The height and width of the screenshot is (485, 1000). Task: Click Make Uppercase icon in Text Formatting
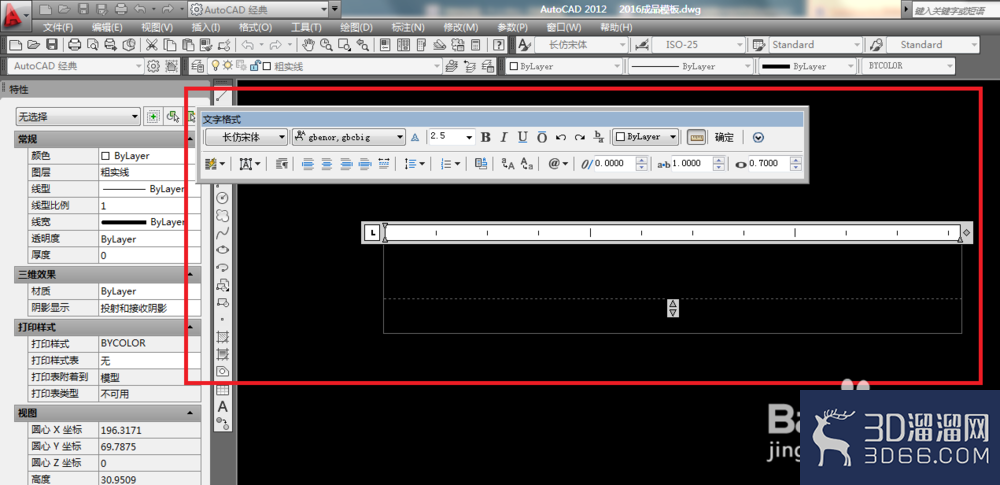[x=508, y=164]
